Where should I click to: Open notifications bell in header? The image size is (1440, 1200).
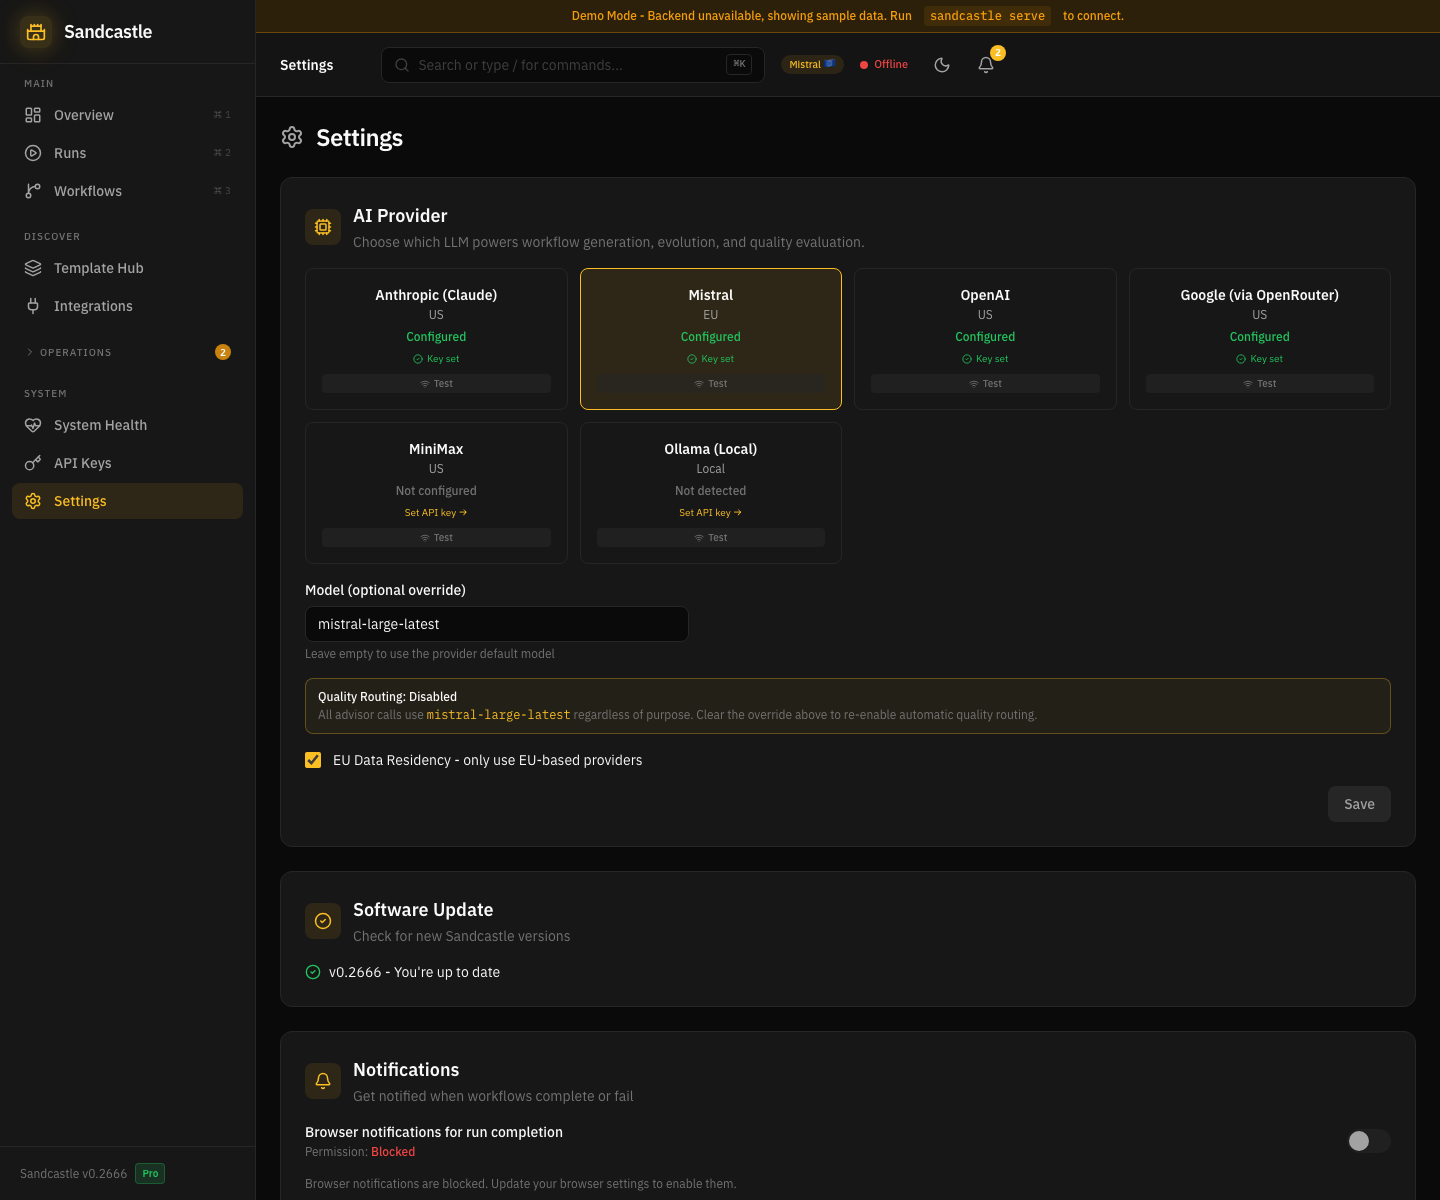pyautogui.click(x=986, y=65)
